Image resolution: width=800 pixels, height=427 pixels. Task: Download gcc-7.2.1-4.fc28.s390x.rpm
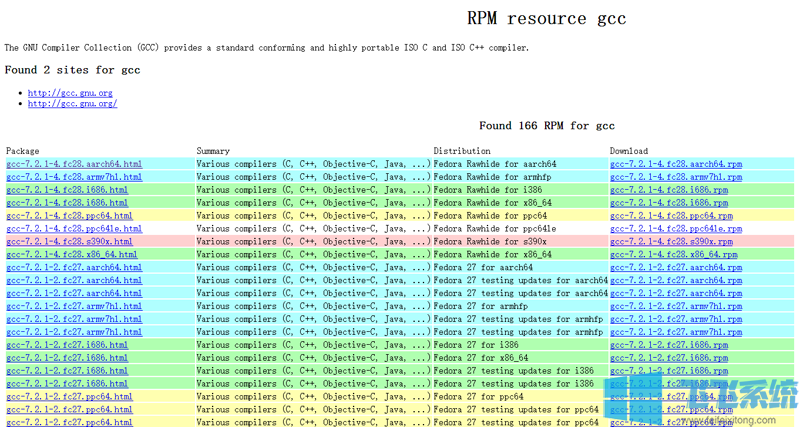click(x=671, y=242)
